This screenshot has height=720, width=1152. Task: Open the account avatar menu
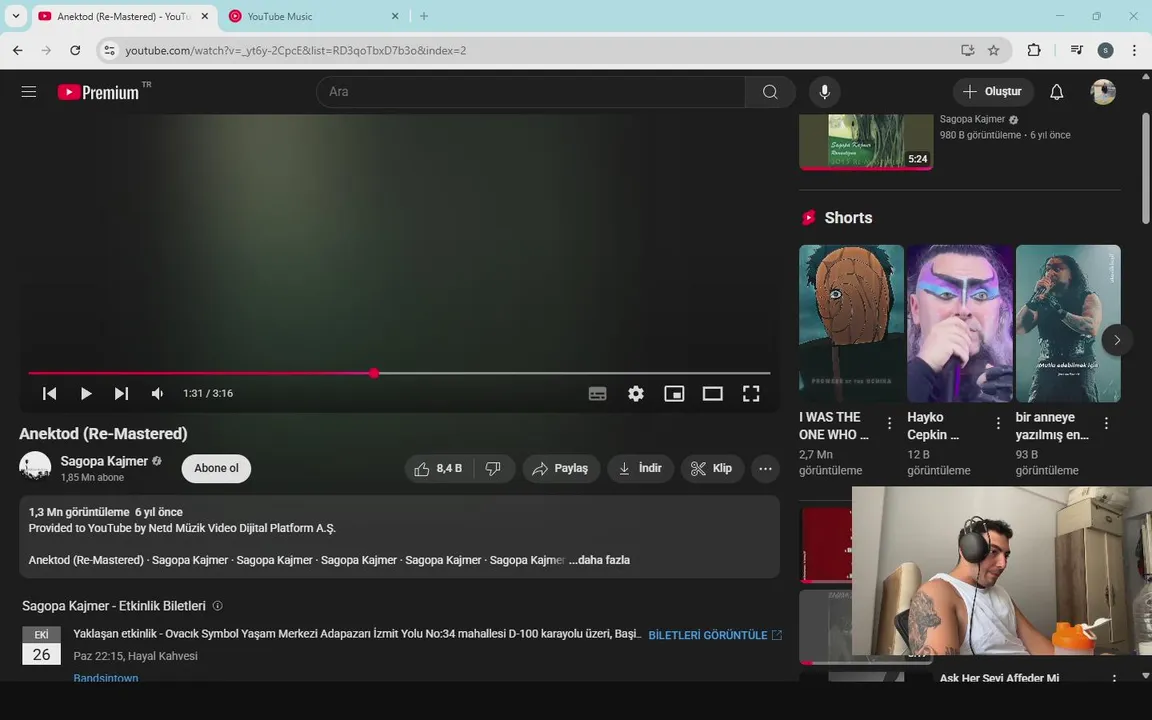(x=1103, y=92)
